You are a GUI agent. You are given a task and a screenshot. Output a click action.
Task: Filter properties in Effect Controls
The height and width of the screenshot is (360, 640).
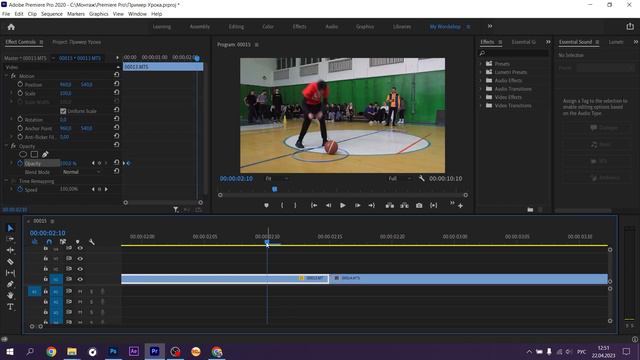(176, 209)
